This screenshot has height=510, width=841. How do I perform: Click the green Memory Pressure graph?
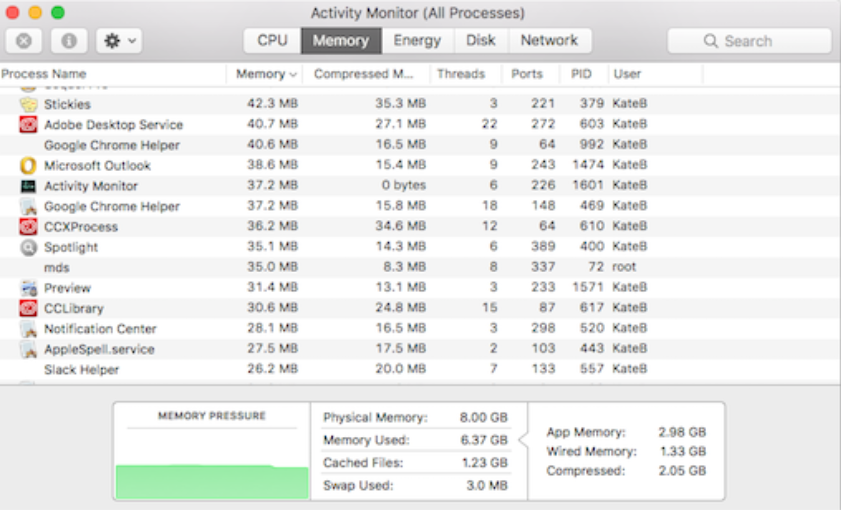pyautogui.click(x=212, y=482)
